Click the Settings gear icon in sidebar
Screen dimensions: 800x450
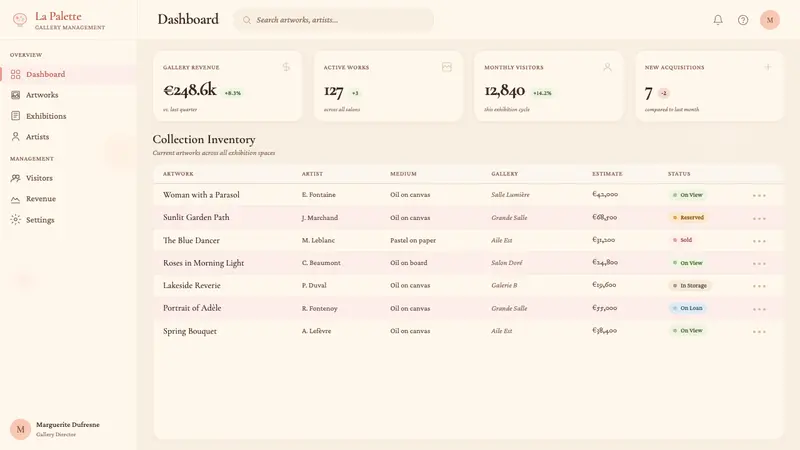pos(16,220)
